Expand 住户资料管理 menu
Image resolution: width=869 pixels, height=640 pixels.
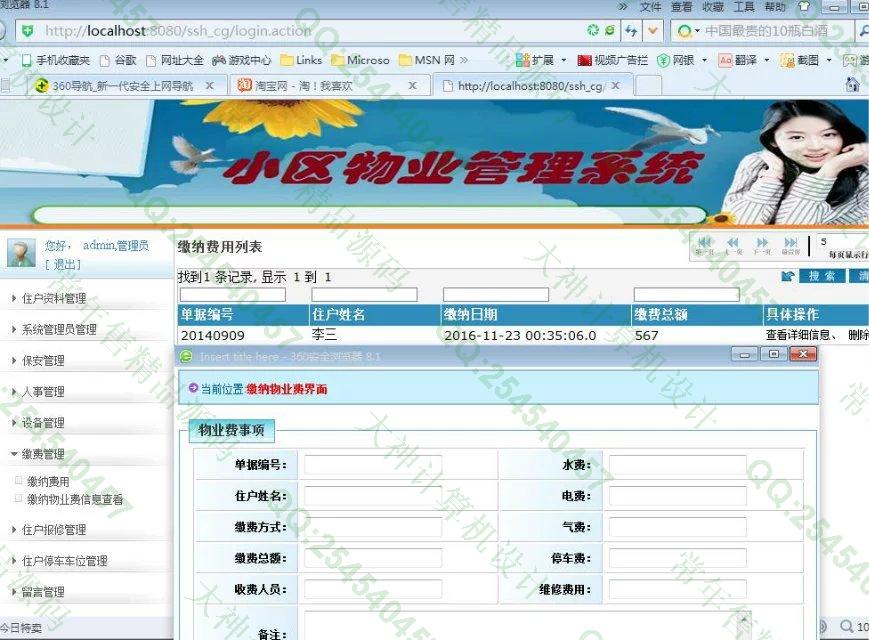[x=53, y=299]
